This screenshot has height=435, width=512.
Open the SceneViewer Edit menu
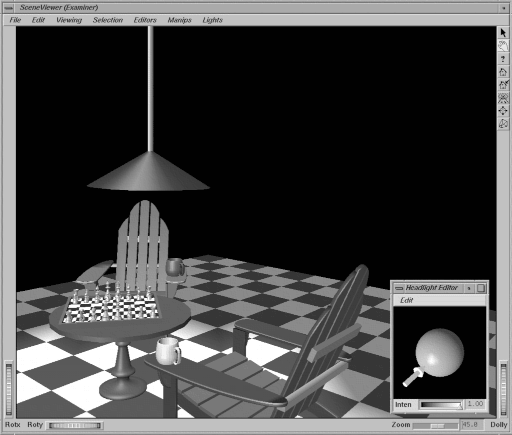pos(38,20)
